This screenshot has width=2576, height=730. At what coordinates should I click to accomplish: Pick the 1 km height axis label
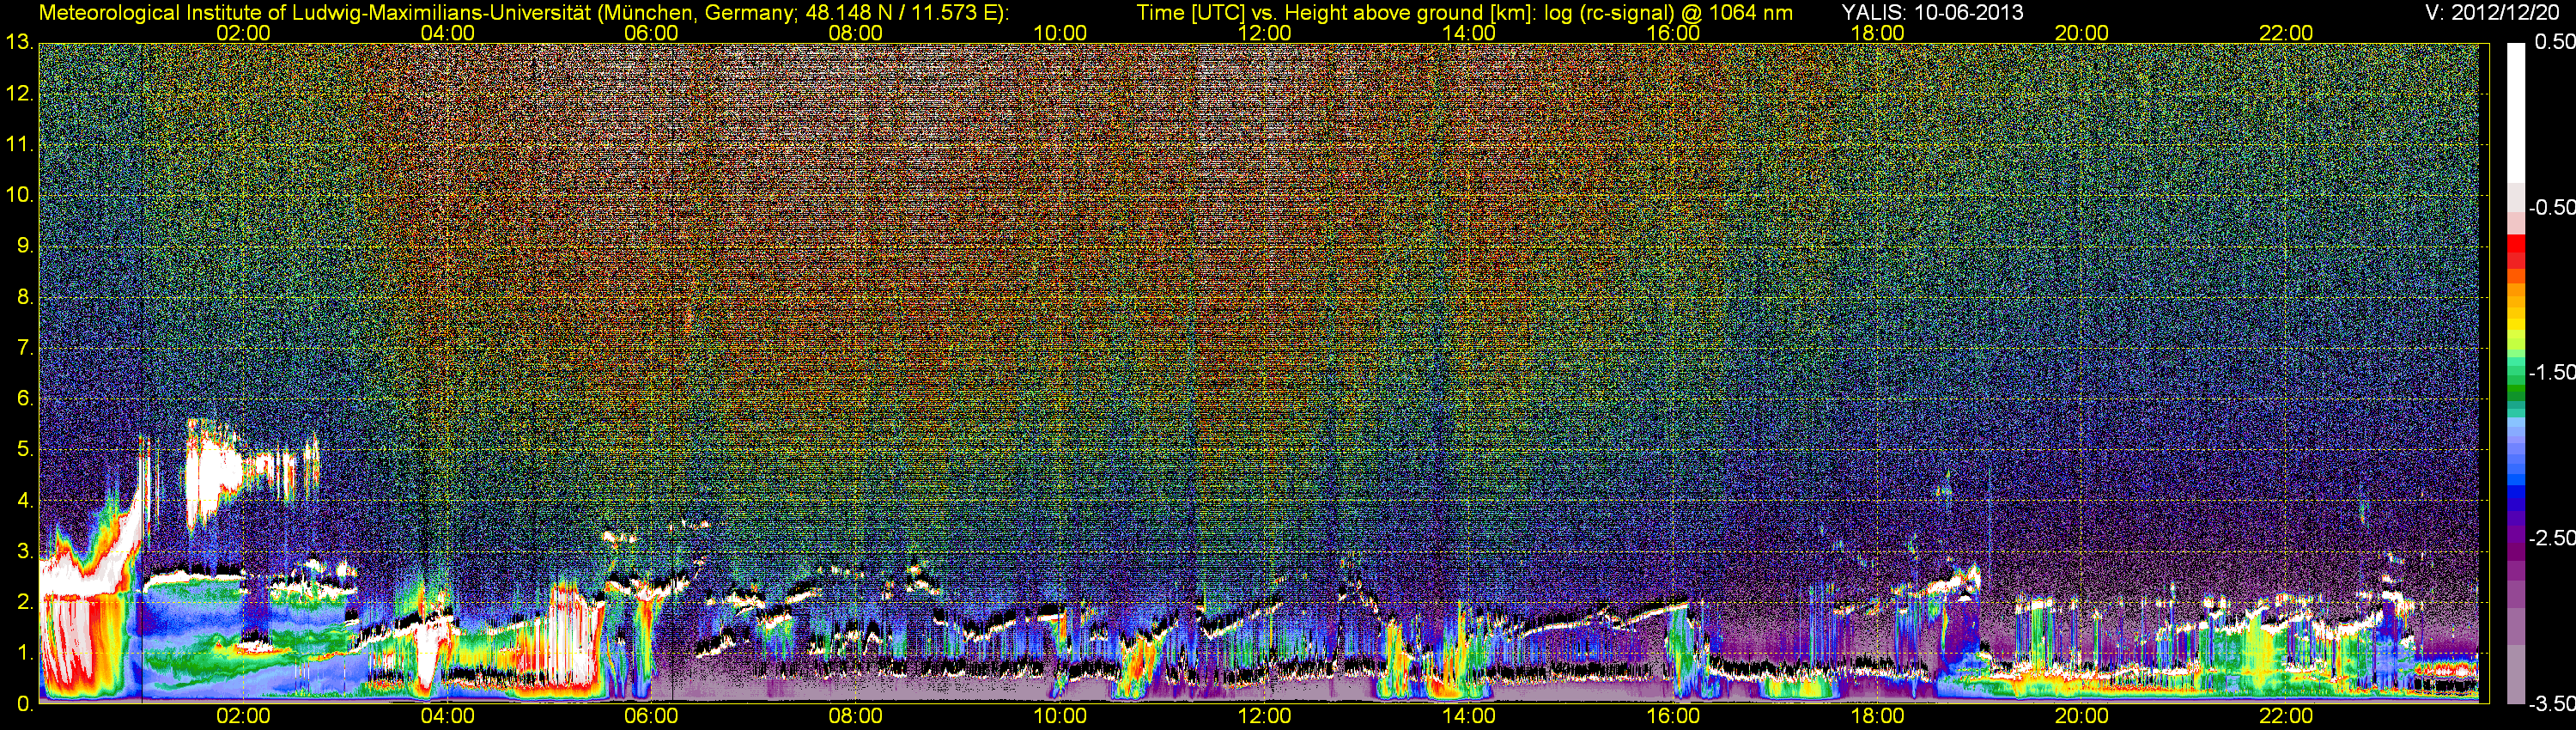(25, 654)
